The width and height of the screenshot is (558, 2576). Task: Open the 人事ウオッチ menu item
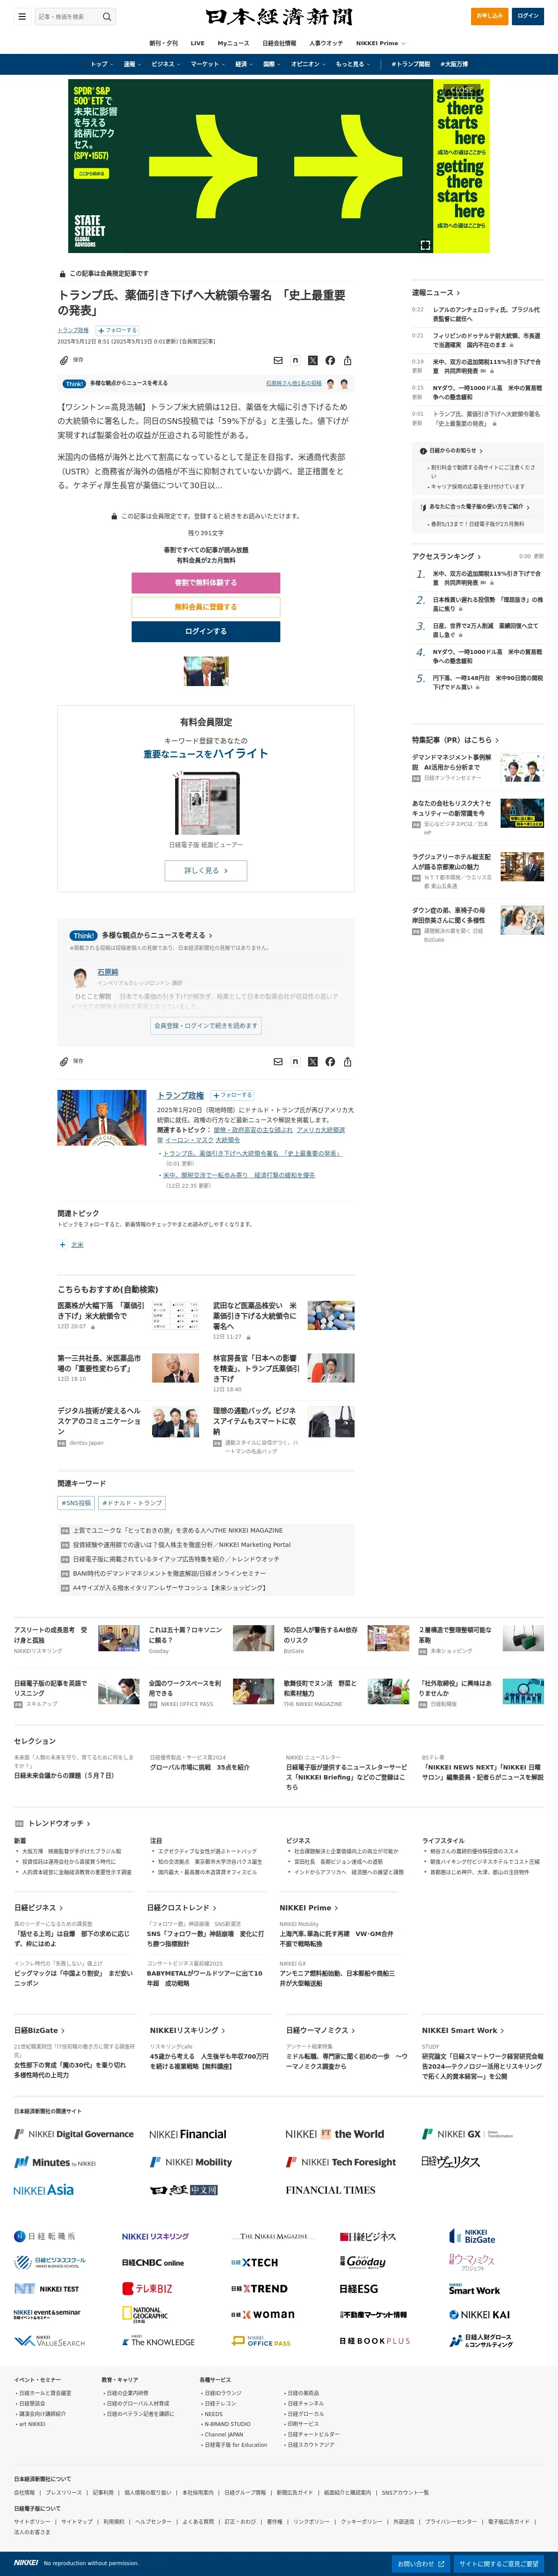coord(326,43)
